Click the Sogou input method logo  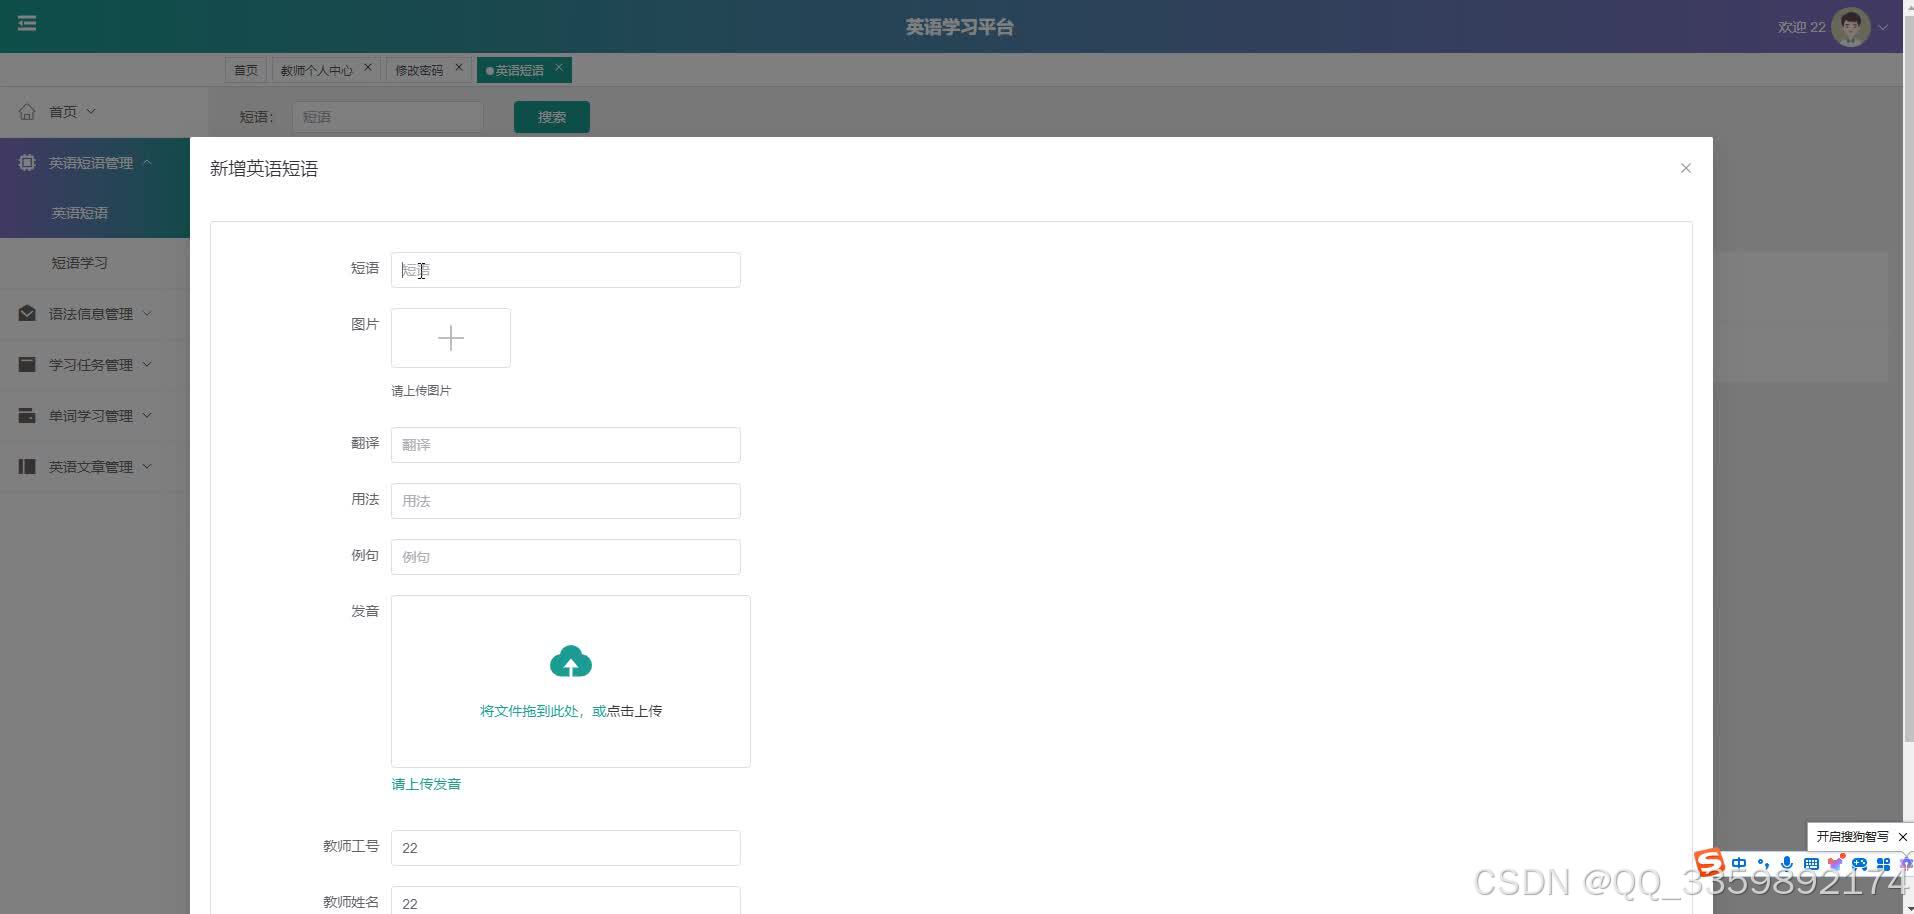(x=1709, y=863)
